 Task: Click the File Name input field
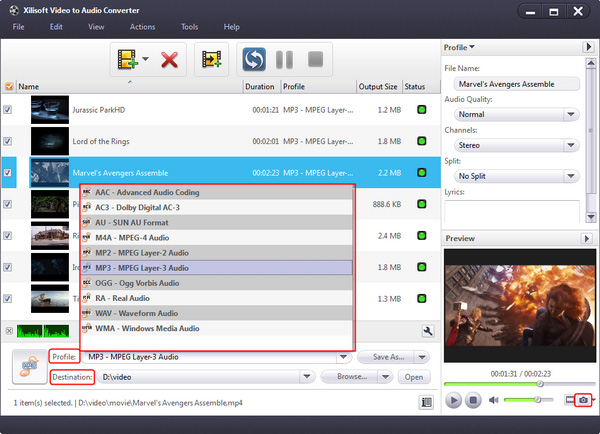pos(517,84)
